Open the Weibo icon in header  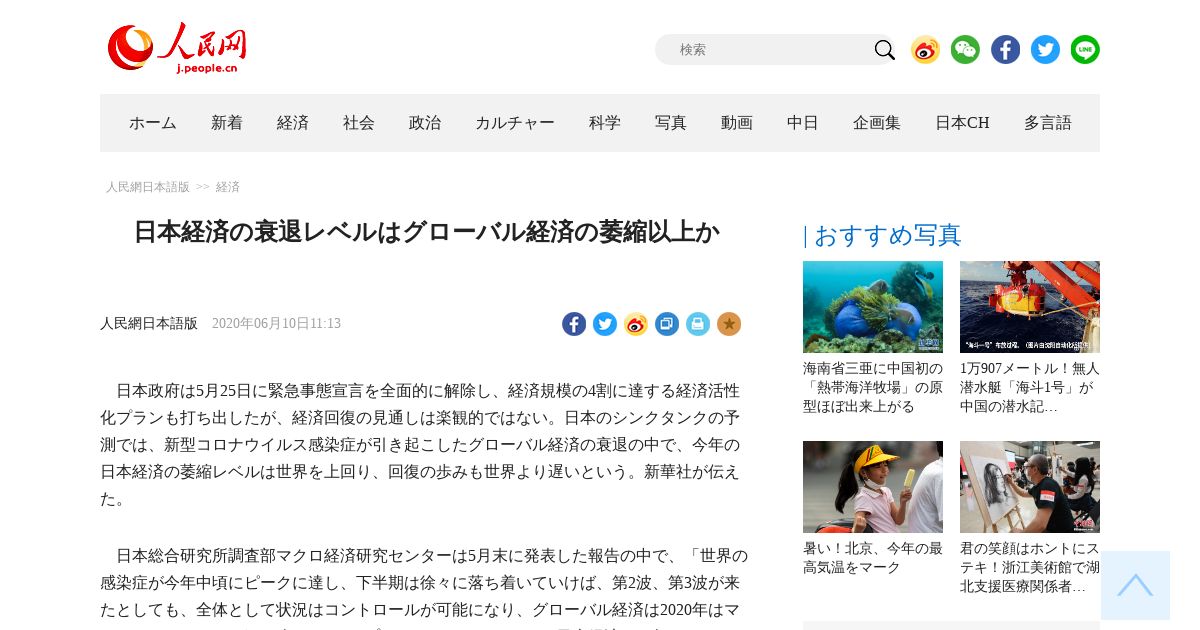[925, 50]
